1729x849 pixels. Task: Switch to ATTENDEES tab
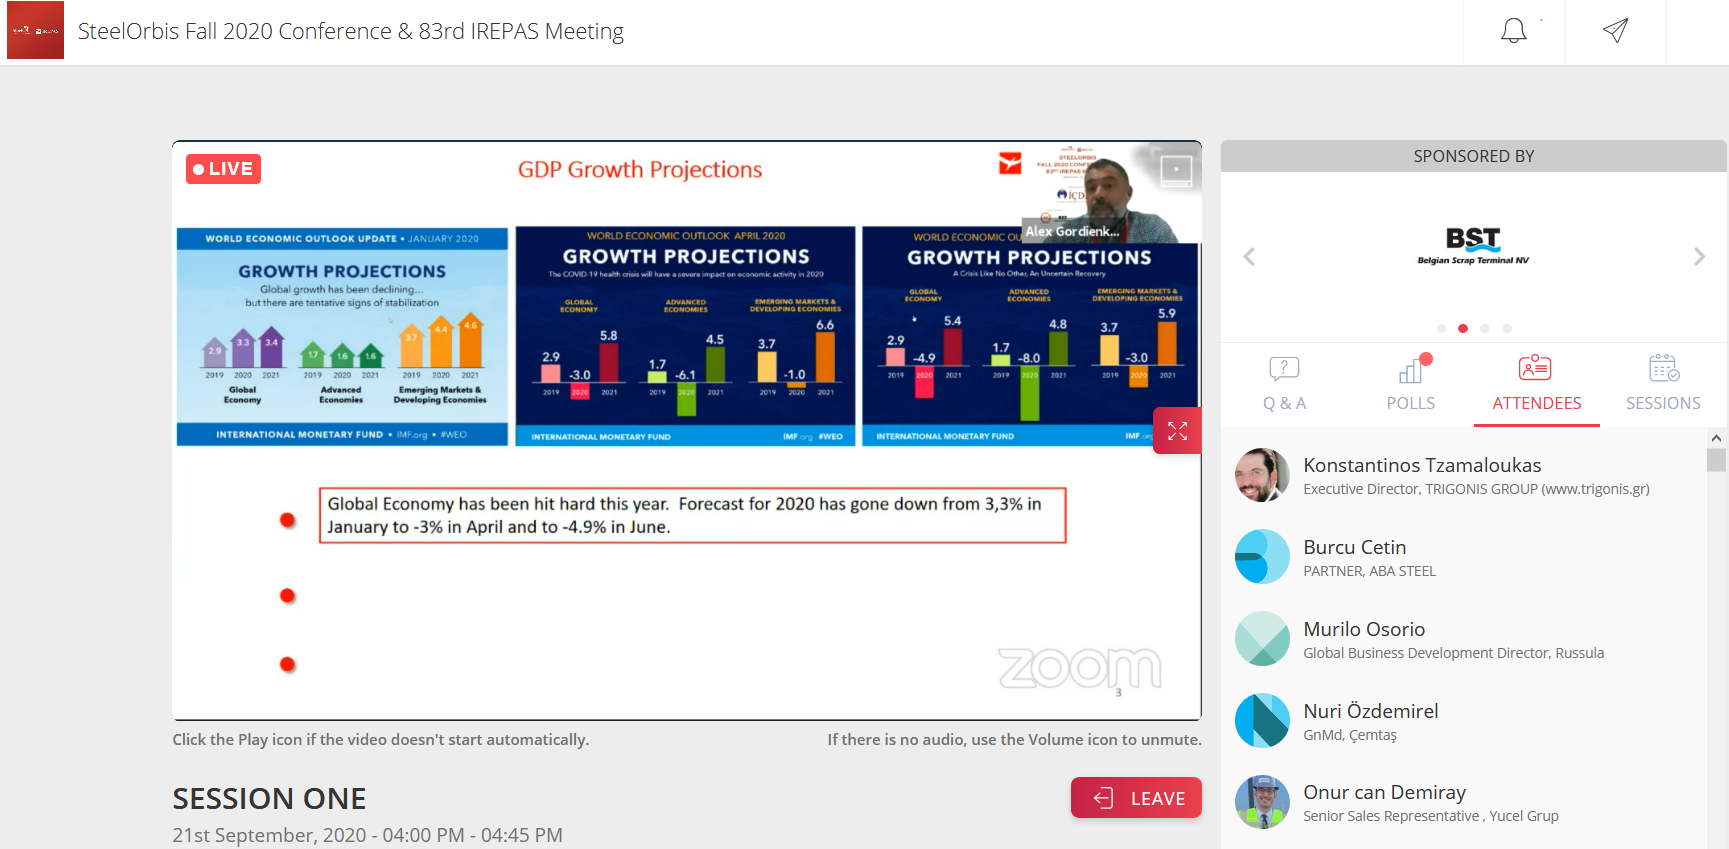(1537, 385)
